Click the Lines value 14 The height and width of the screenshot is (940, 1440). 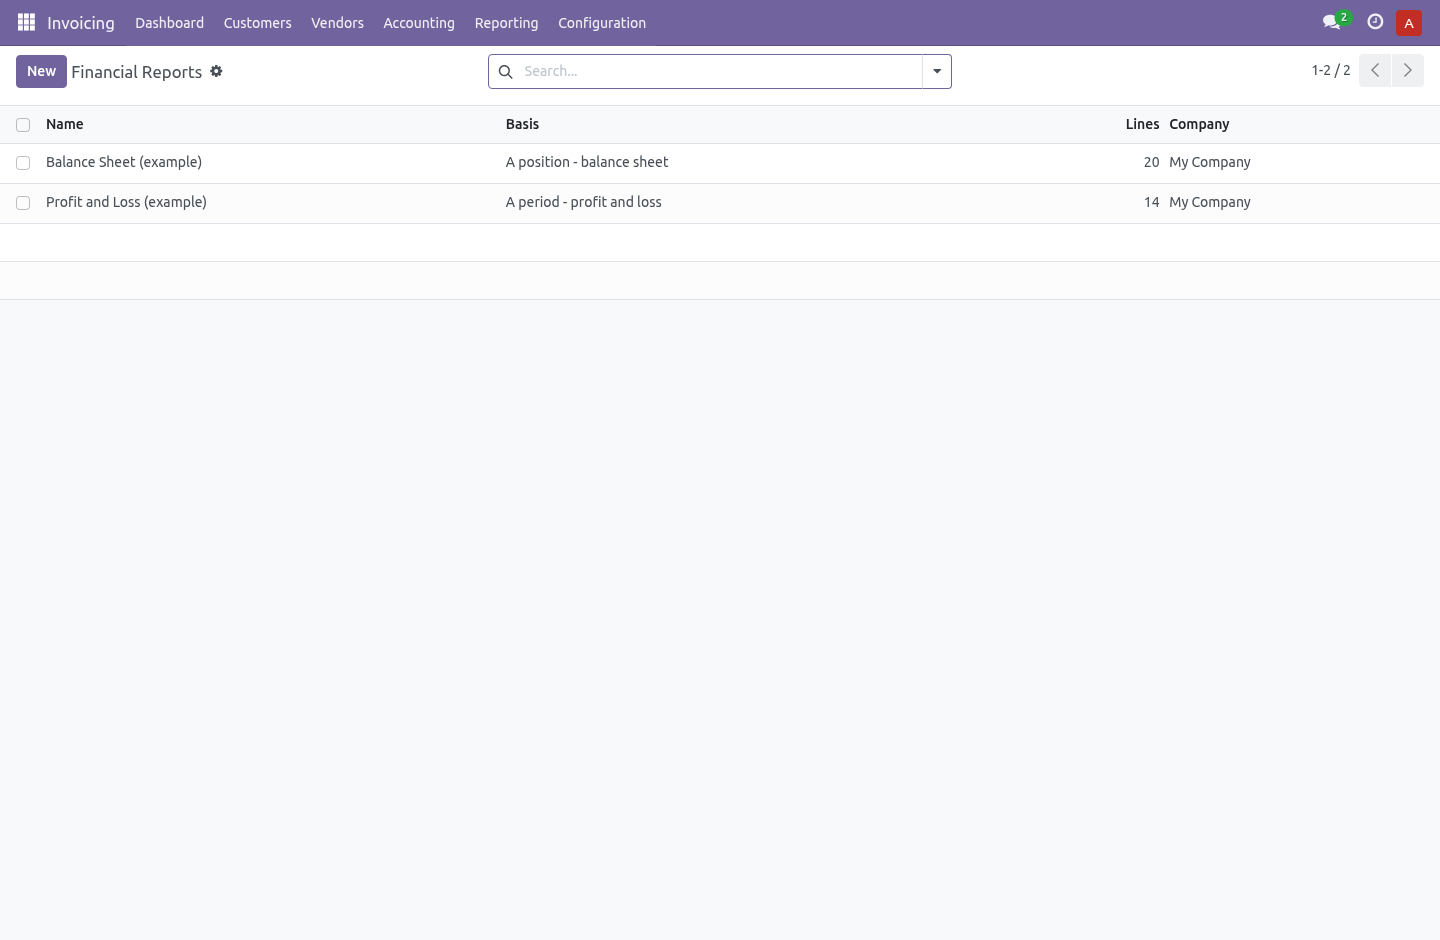pos(1151,202)
